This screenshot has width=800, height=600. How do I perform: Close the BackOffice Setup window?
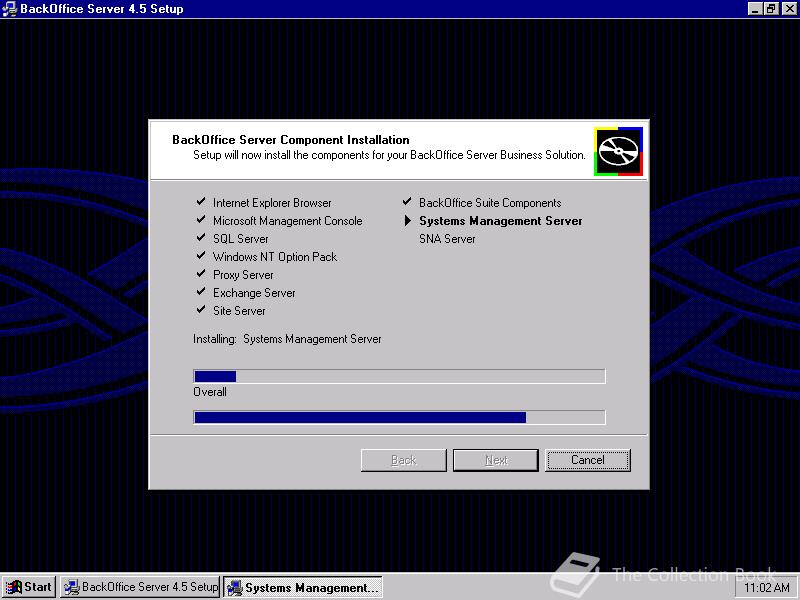click(x=789, y=9)
